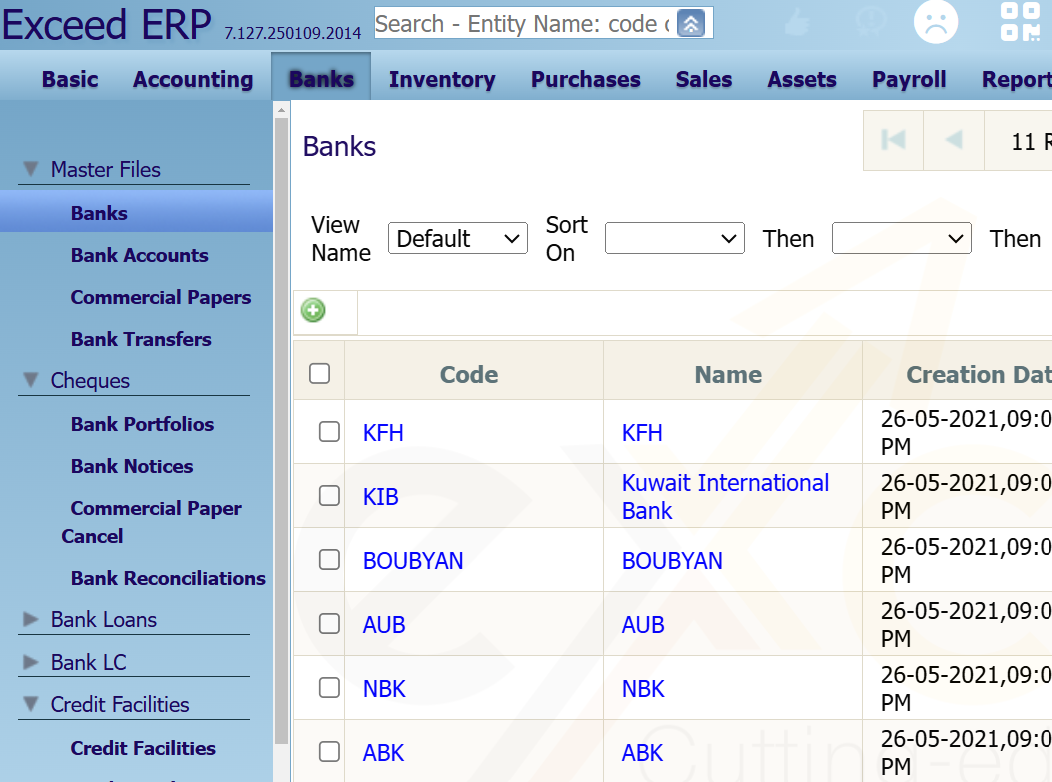The height and width of the screenshot is (782, 1052).
Task: Open the AUB code link
Action: click(384, 624)
